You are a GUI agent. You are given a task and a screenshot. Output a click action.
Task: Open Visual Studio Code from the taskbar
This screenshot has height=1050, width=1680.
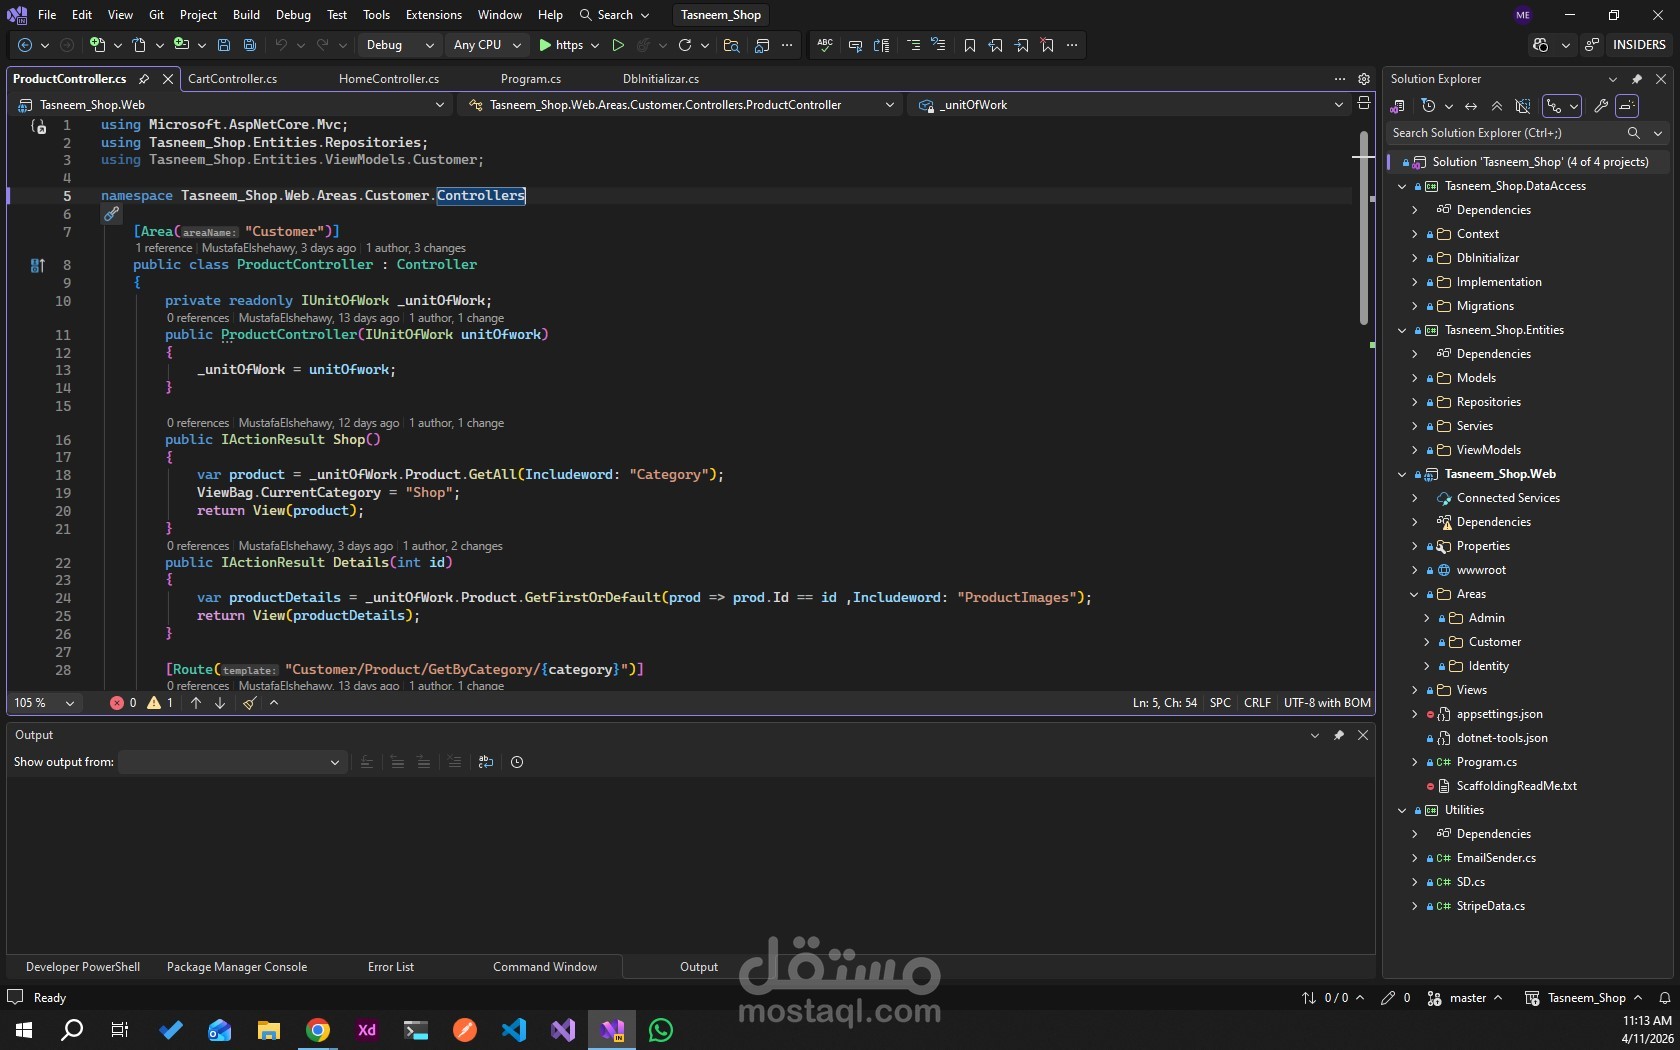(x=514, y=1030)
